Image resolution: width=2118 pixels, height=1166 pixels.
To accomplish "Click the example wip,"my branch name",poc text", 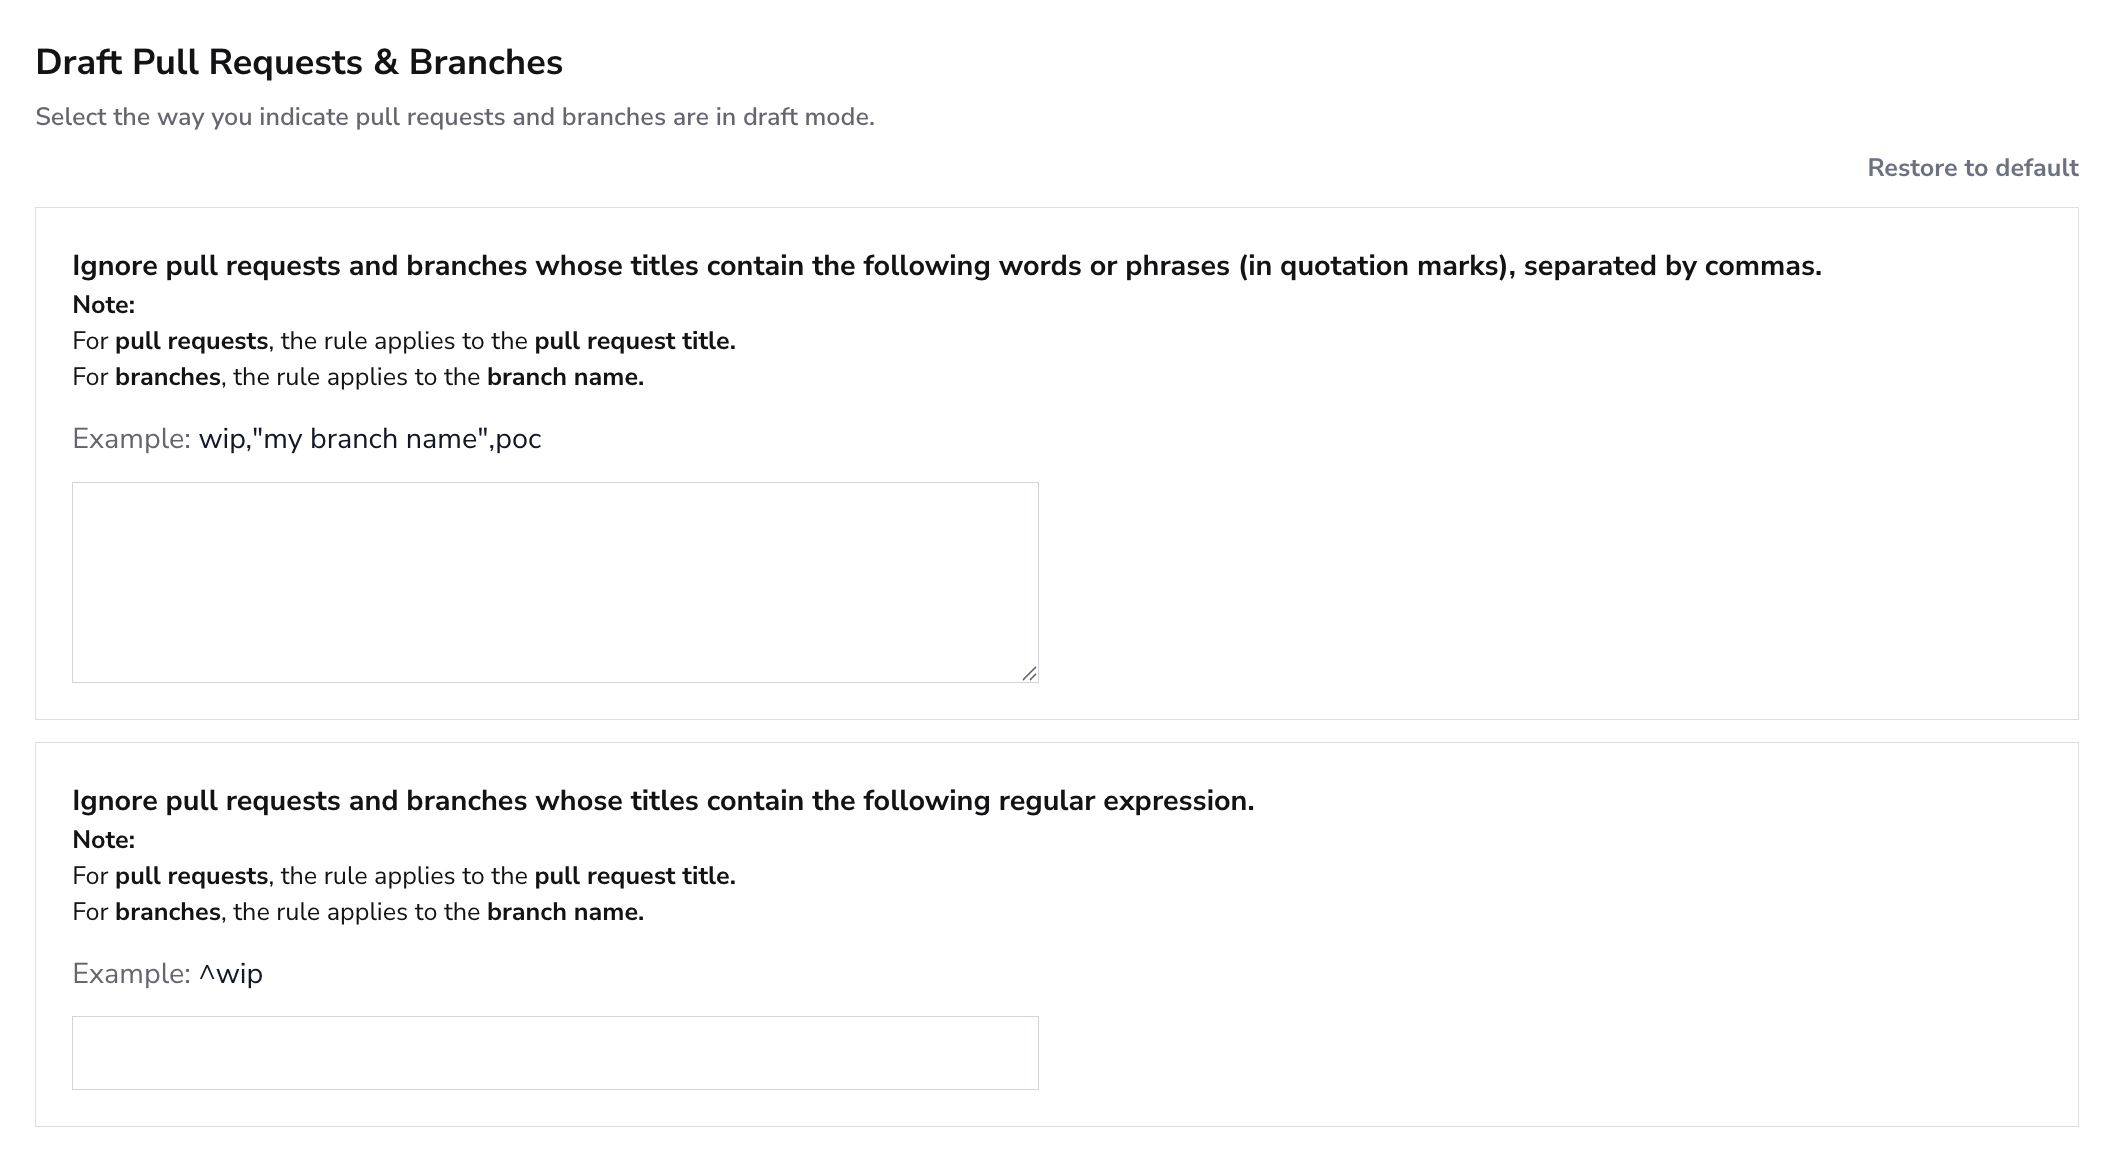I will click(x=370, y=439).
